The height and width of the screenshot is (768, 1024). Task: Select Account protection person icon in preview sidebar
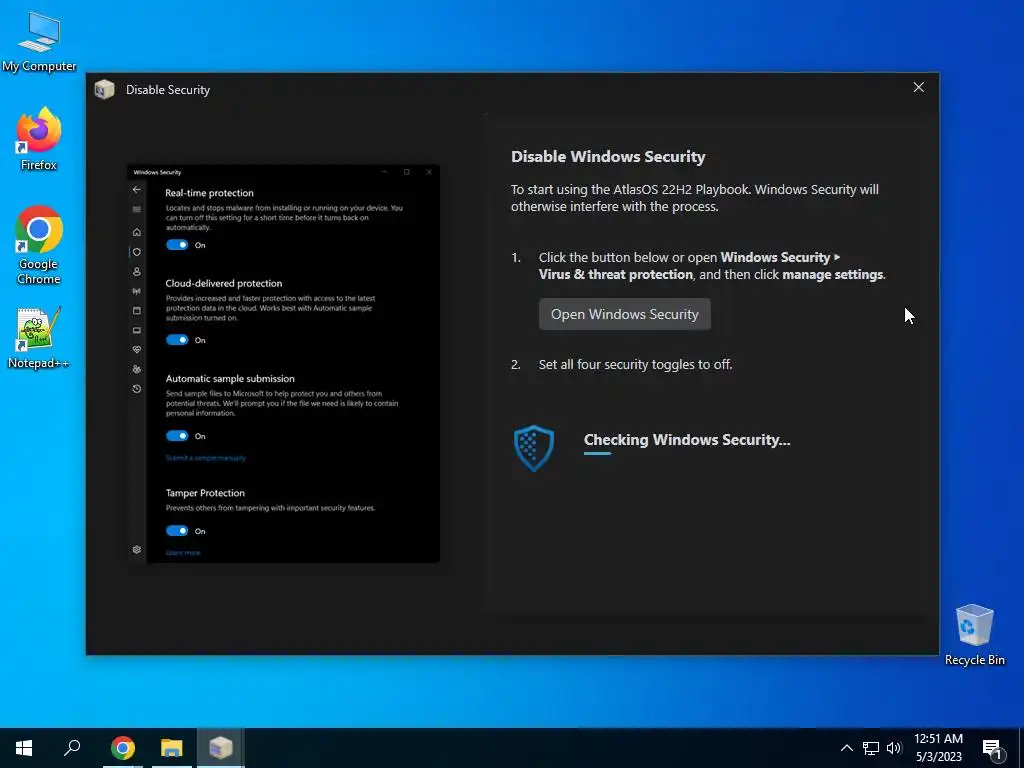[x=136, y=271]
